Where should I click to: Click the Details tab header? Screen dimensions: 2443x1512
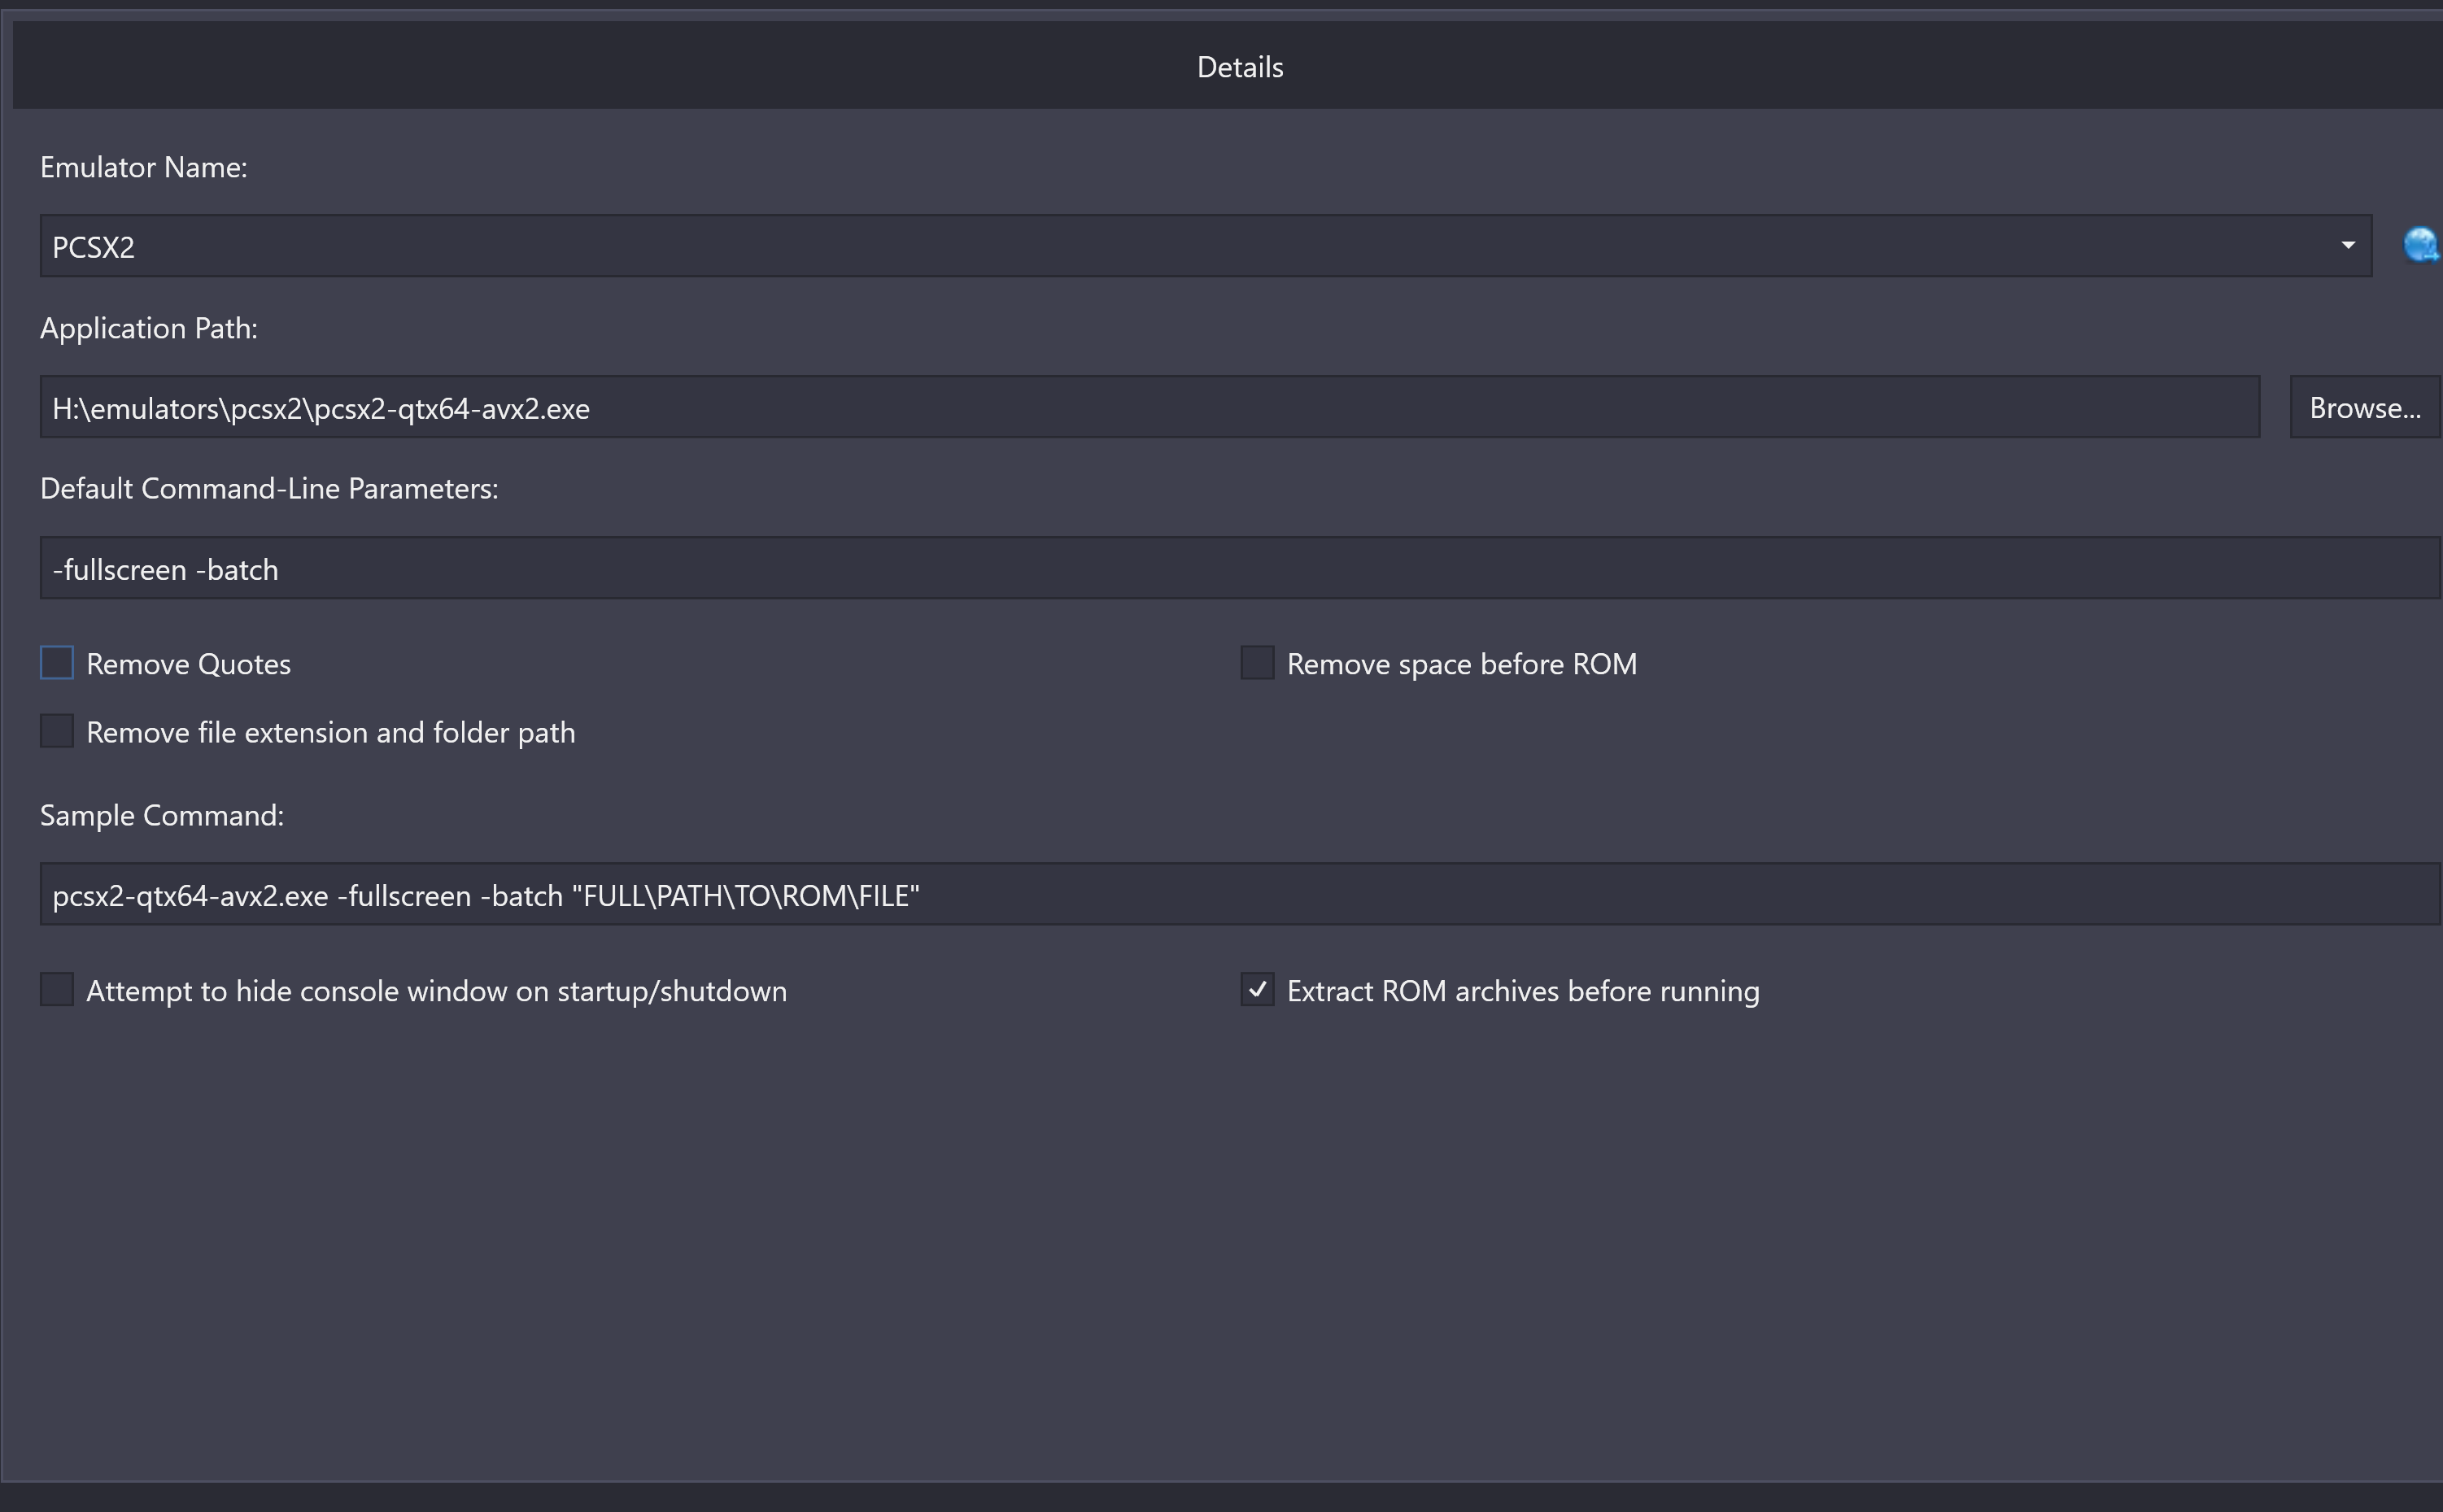pyautogui.click(x=1240, y=67)
